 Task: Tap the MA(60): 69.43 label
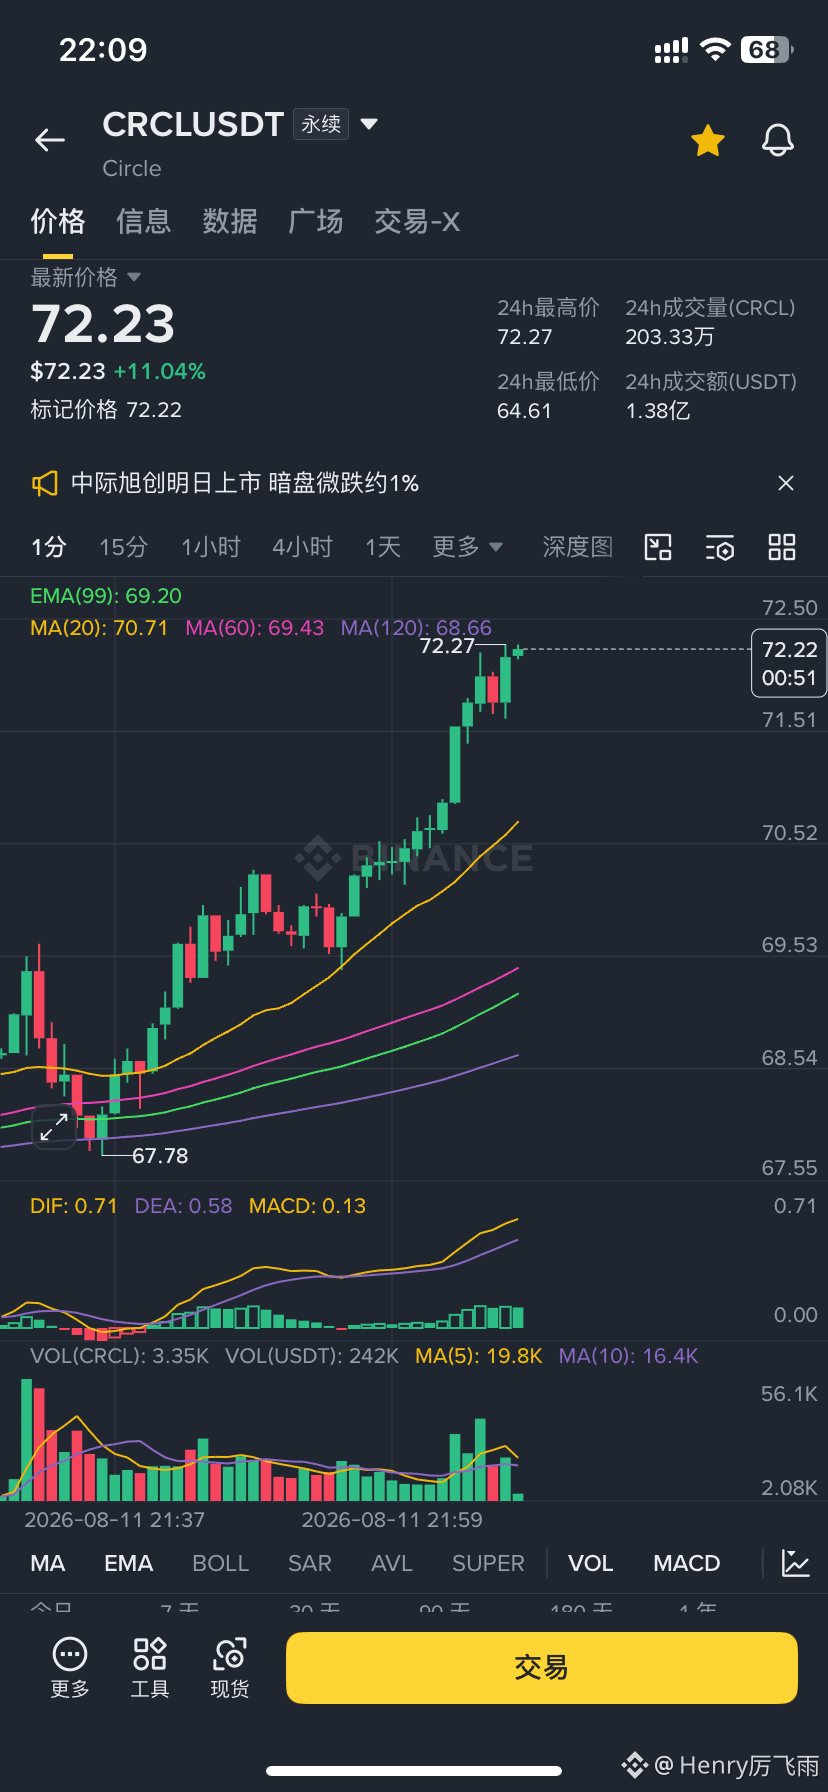pos(255,628)
